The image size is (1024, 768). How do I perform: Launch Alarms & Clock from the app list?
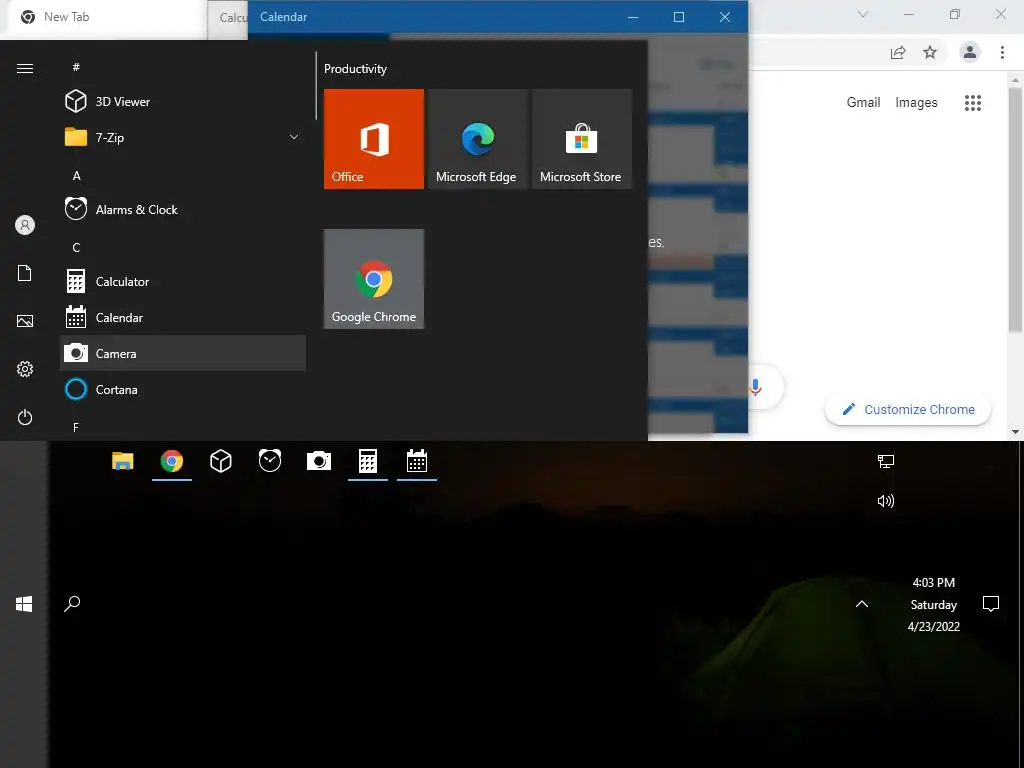[x=182, y=210]
